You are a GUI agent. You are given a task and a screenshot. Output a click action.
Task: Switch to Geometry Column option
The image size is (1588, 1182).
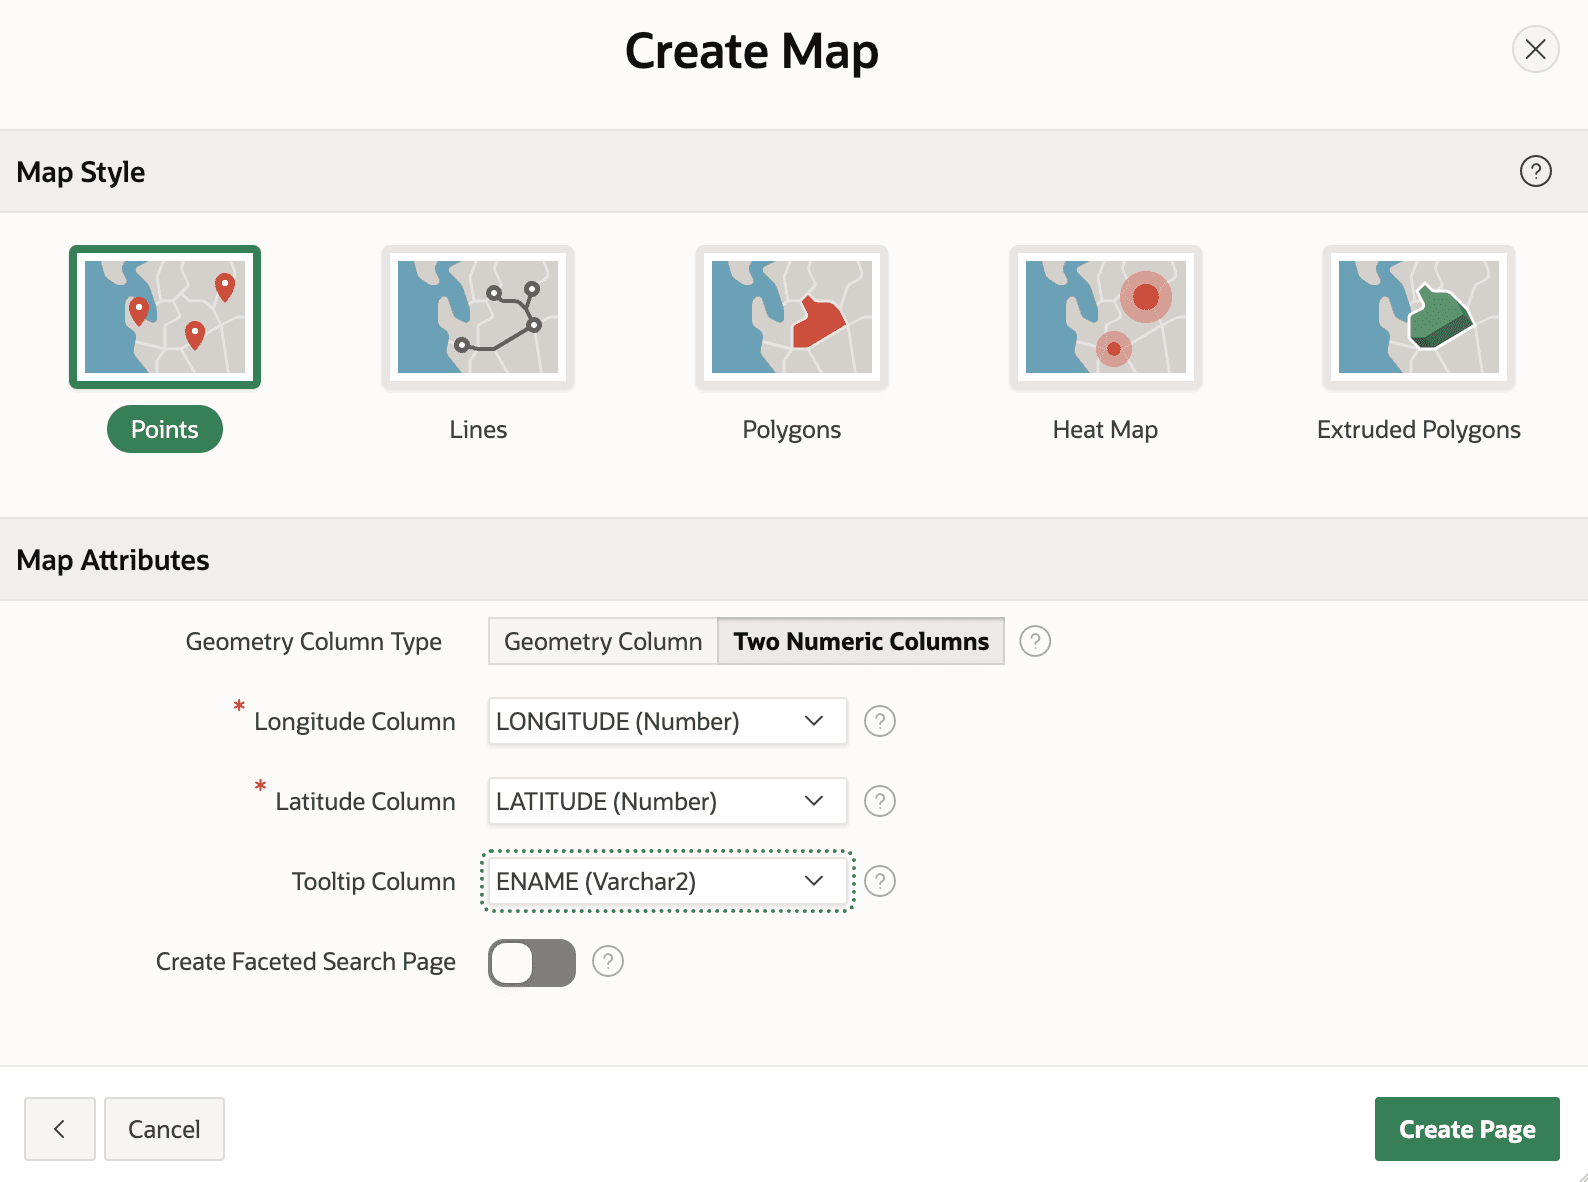tap(603, 641)
